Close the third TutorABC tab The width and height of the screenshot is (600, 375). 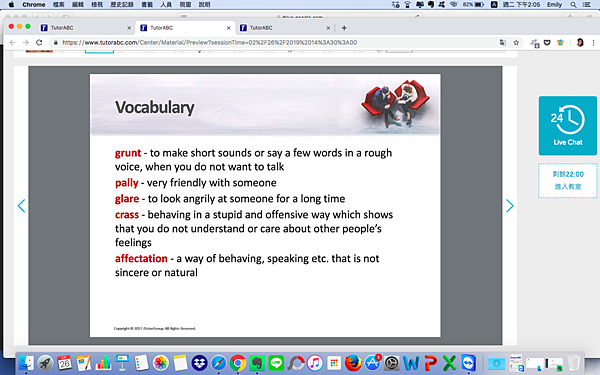point(328,28)
